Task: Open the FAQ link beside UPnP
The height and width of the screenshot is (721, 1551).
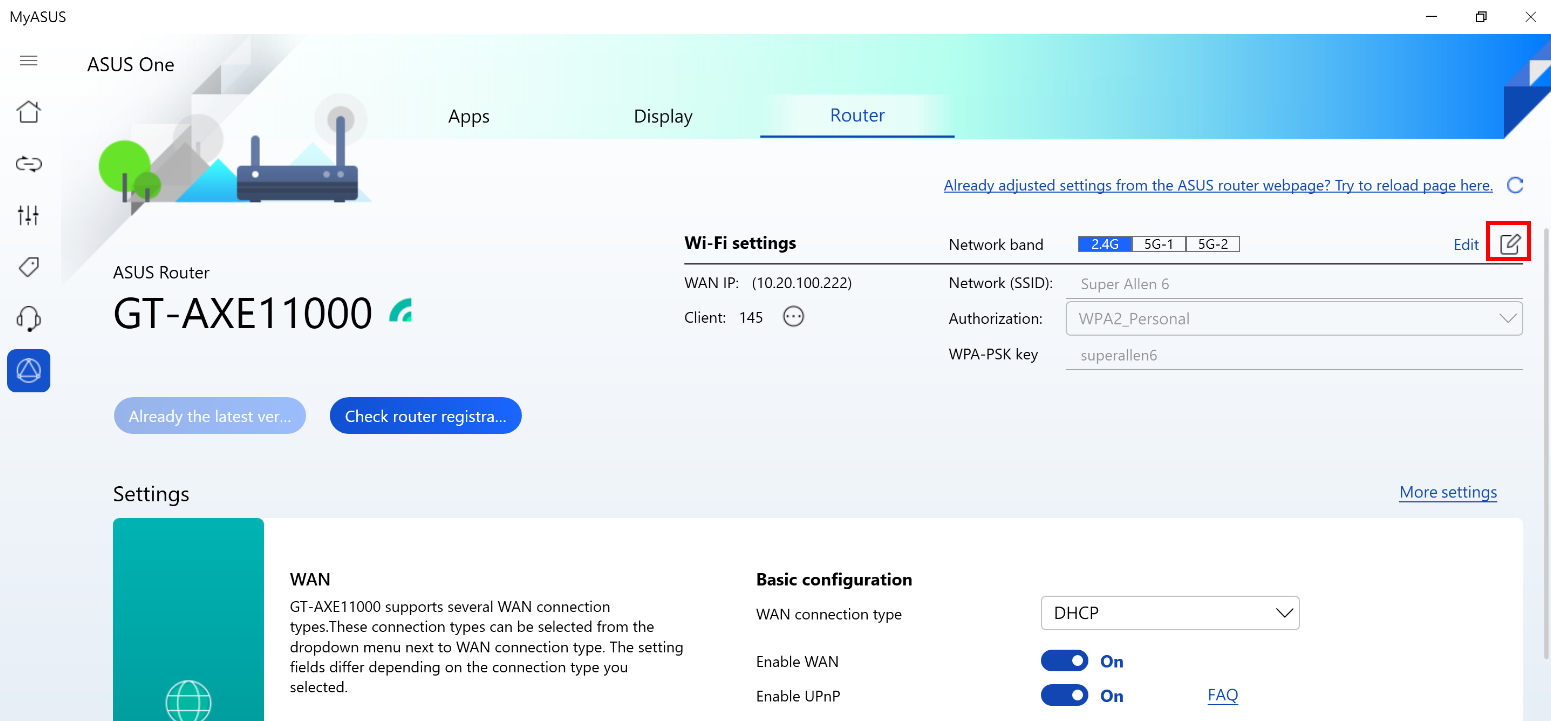Action: 1223,695
